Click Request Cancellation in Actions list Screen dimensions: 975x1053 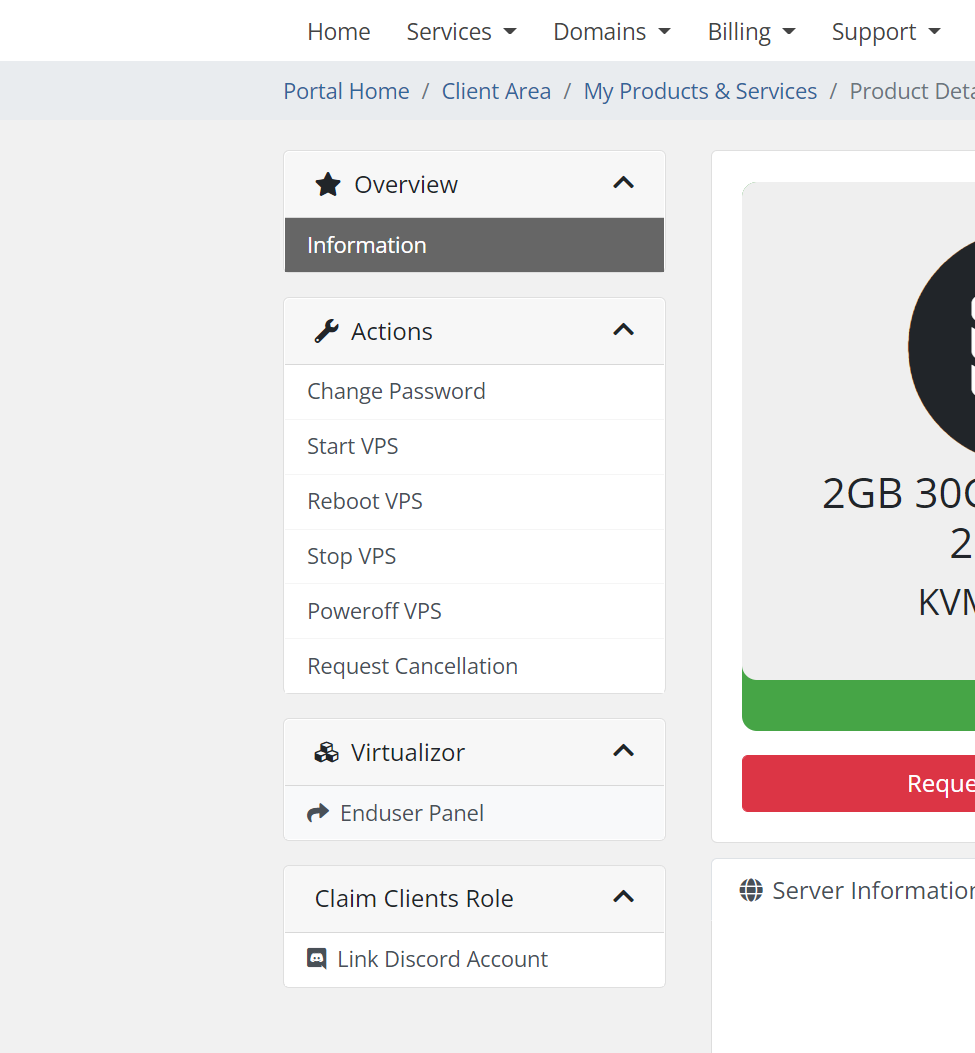(x=474, y=666)
